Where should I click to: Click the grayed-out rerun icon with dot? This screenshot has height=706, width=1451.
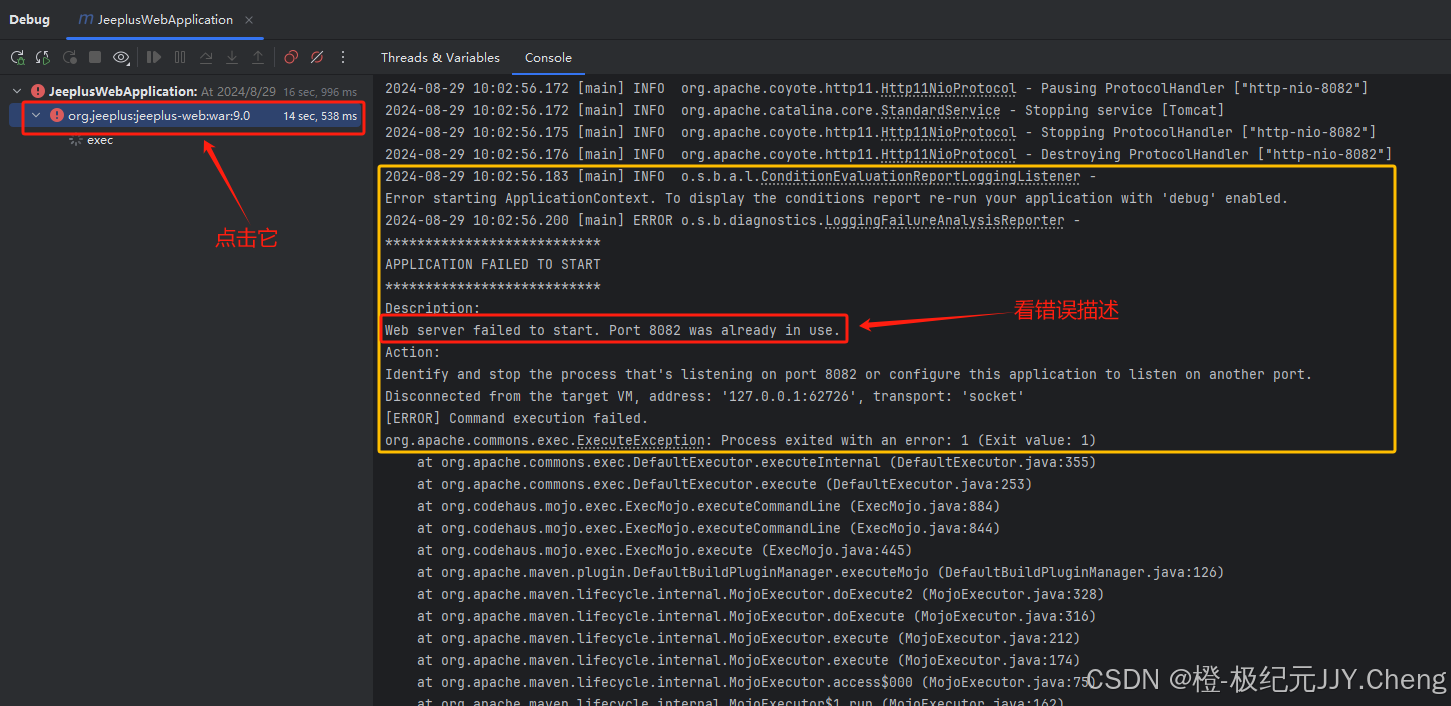pos(70,58)
